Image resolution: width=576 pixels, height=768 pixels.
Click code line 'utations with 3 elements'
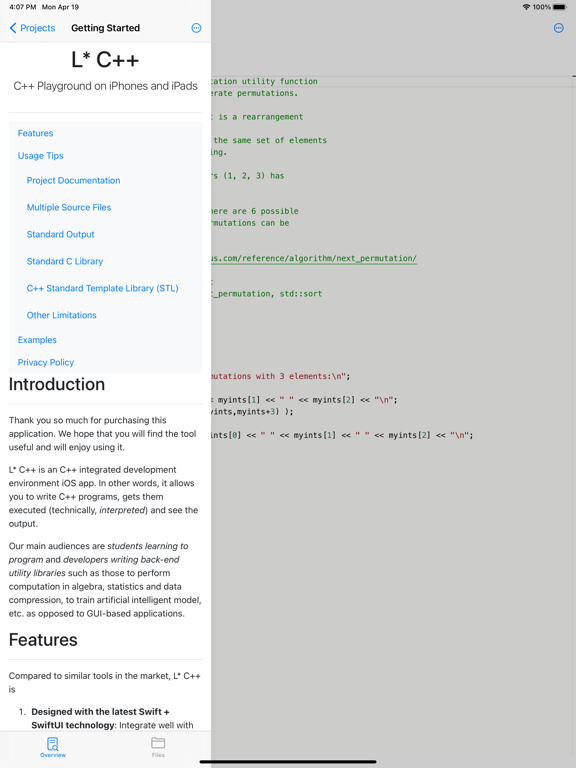[281, 376]
